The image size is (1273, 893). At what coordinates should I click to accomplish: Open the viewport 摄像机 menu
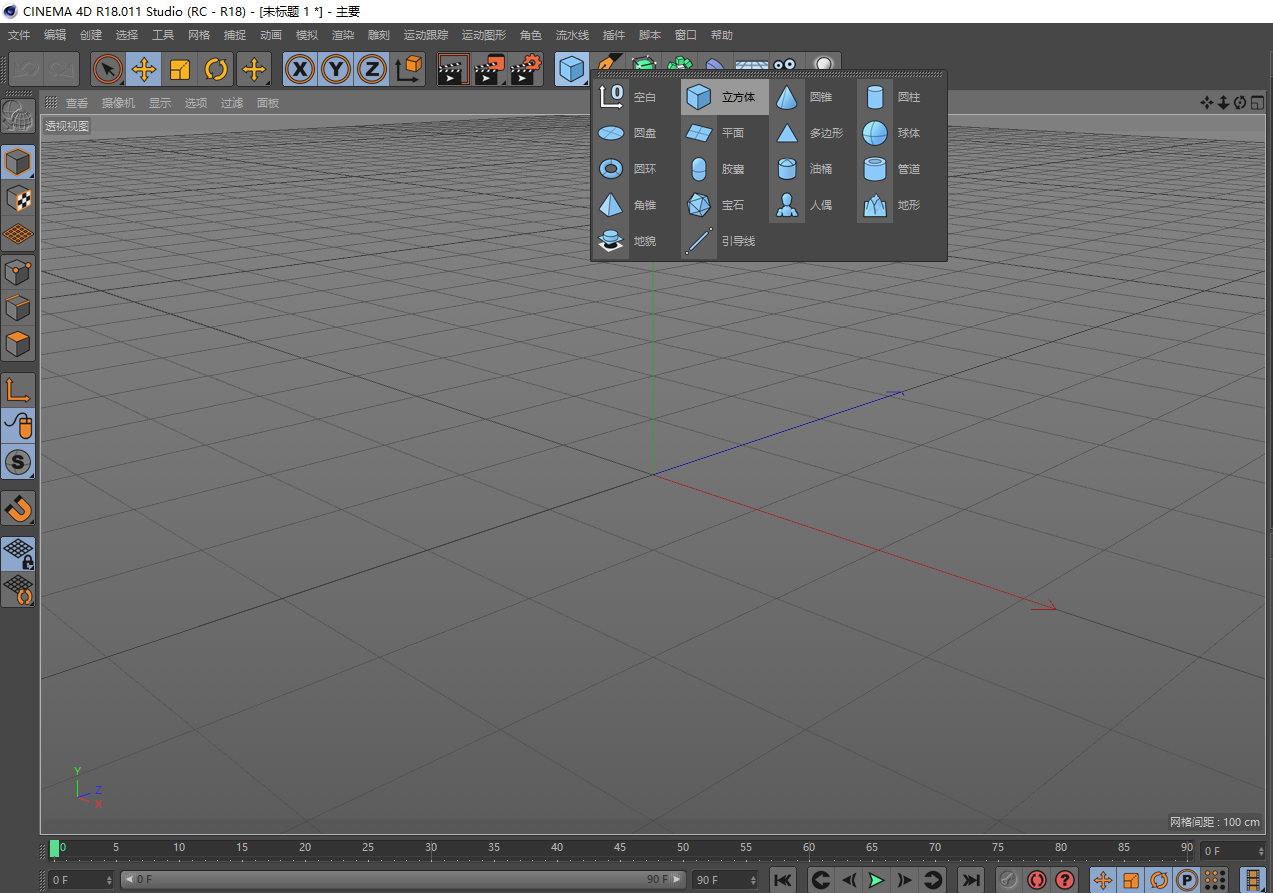click(x=118, y=103)
